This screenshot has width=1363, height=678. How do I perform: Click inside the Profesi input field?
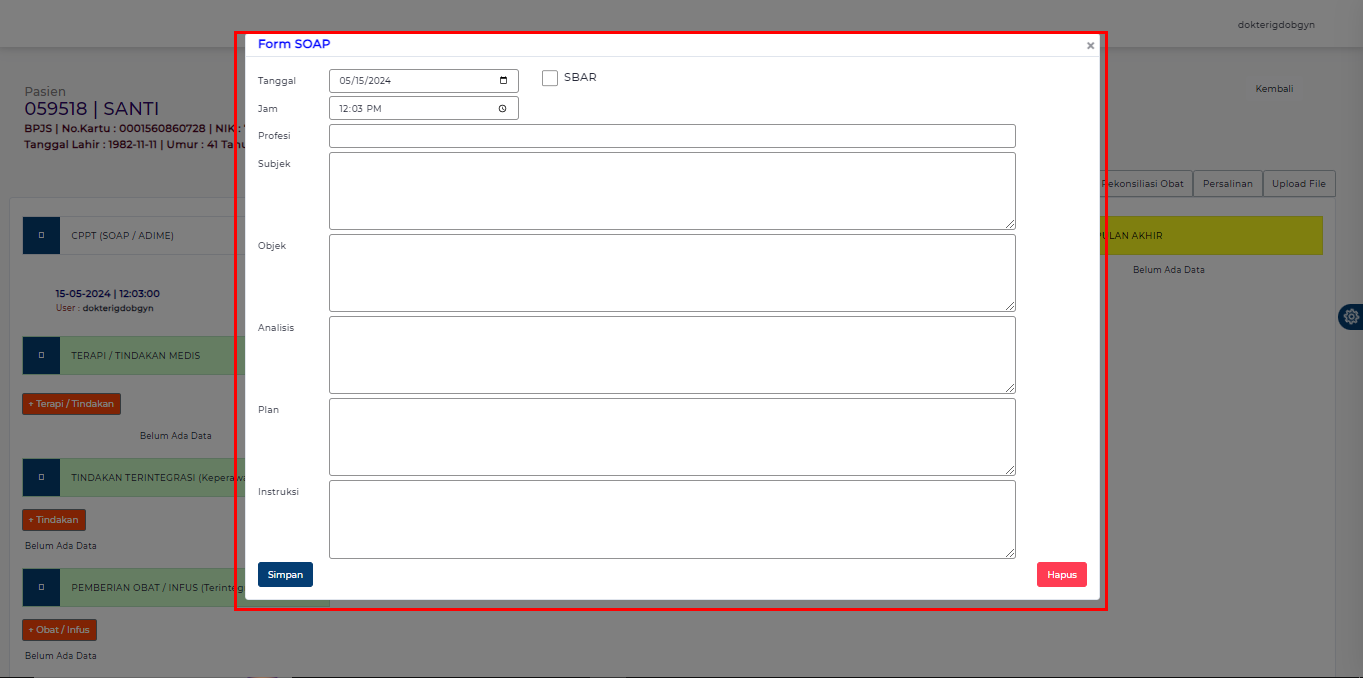(x=672, y=135)
